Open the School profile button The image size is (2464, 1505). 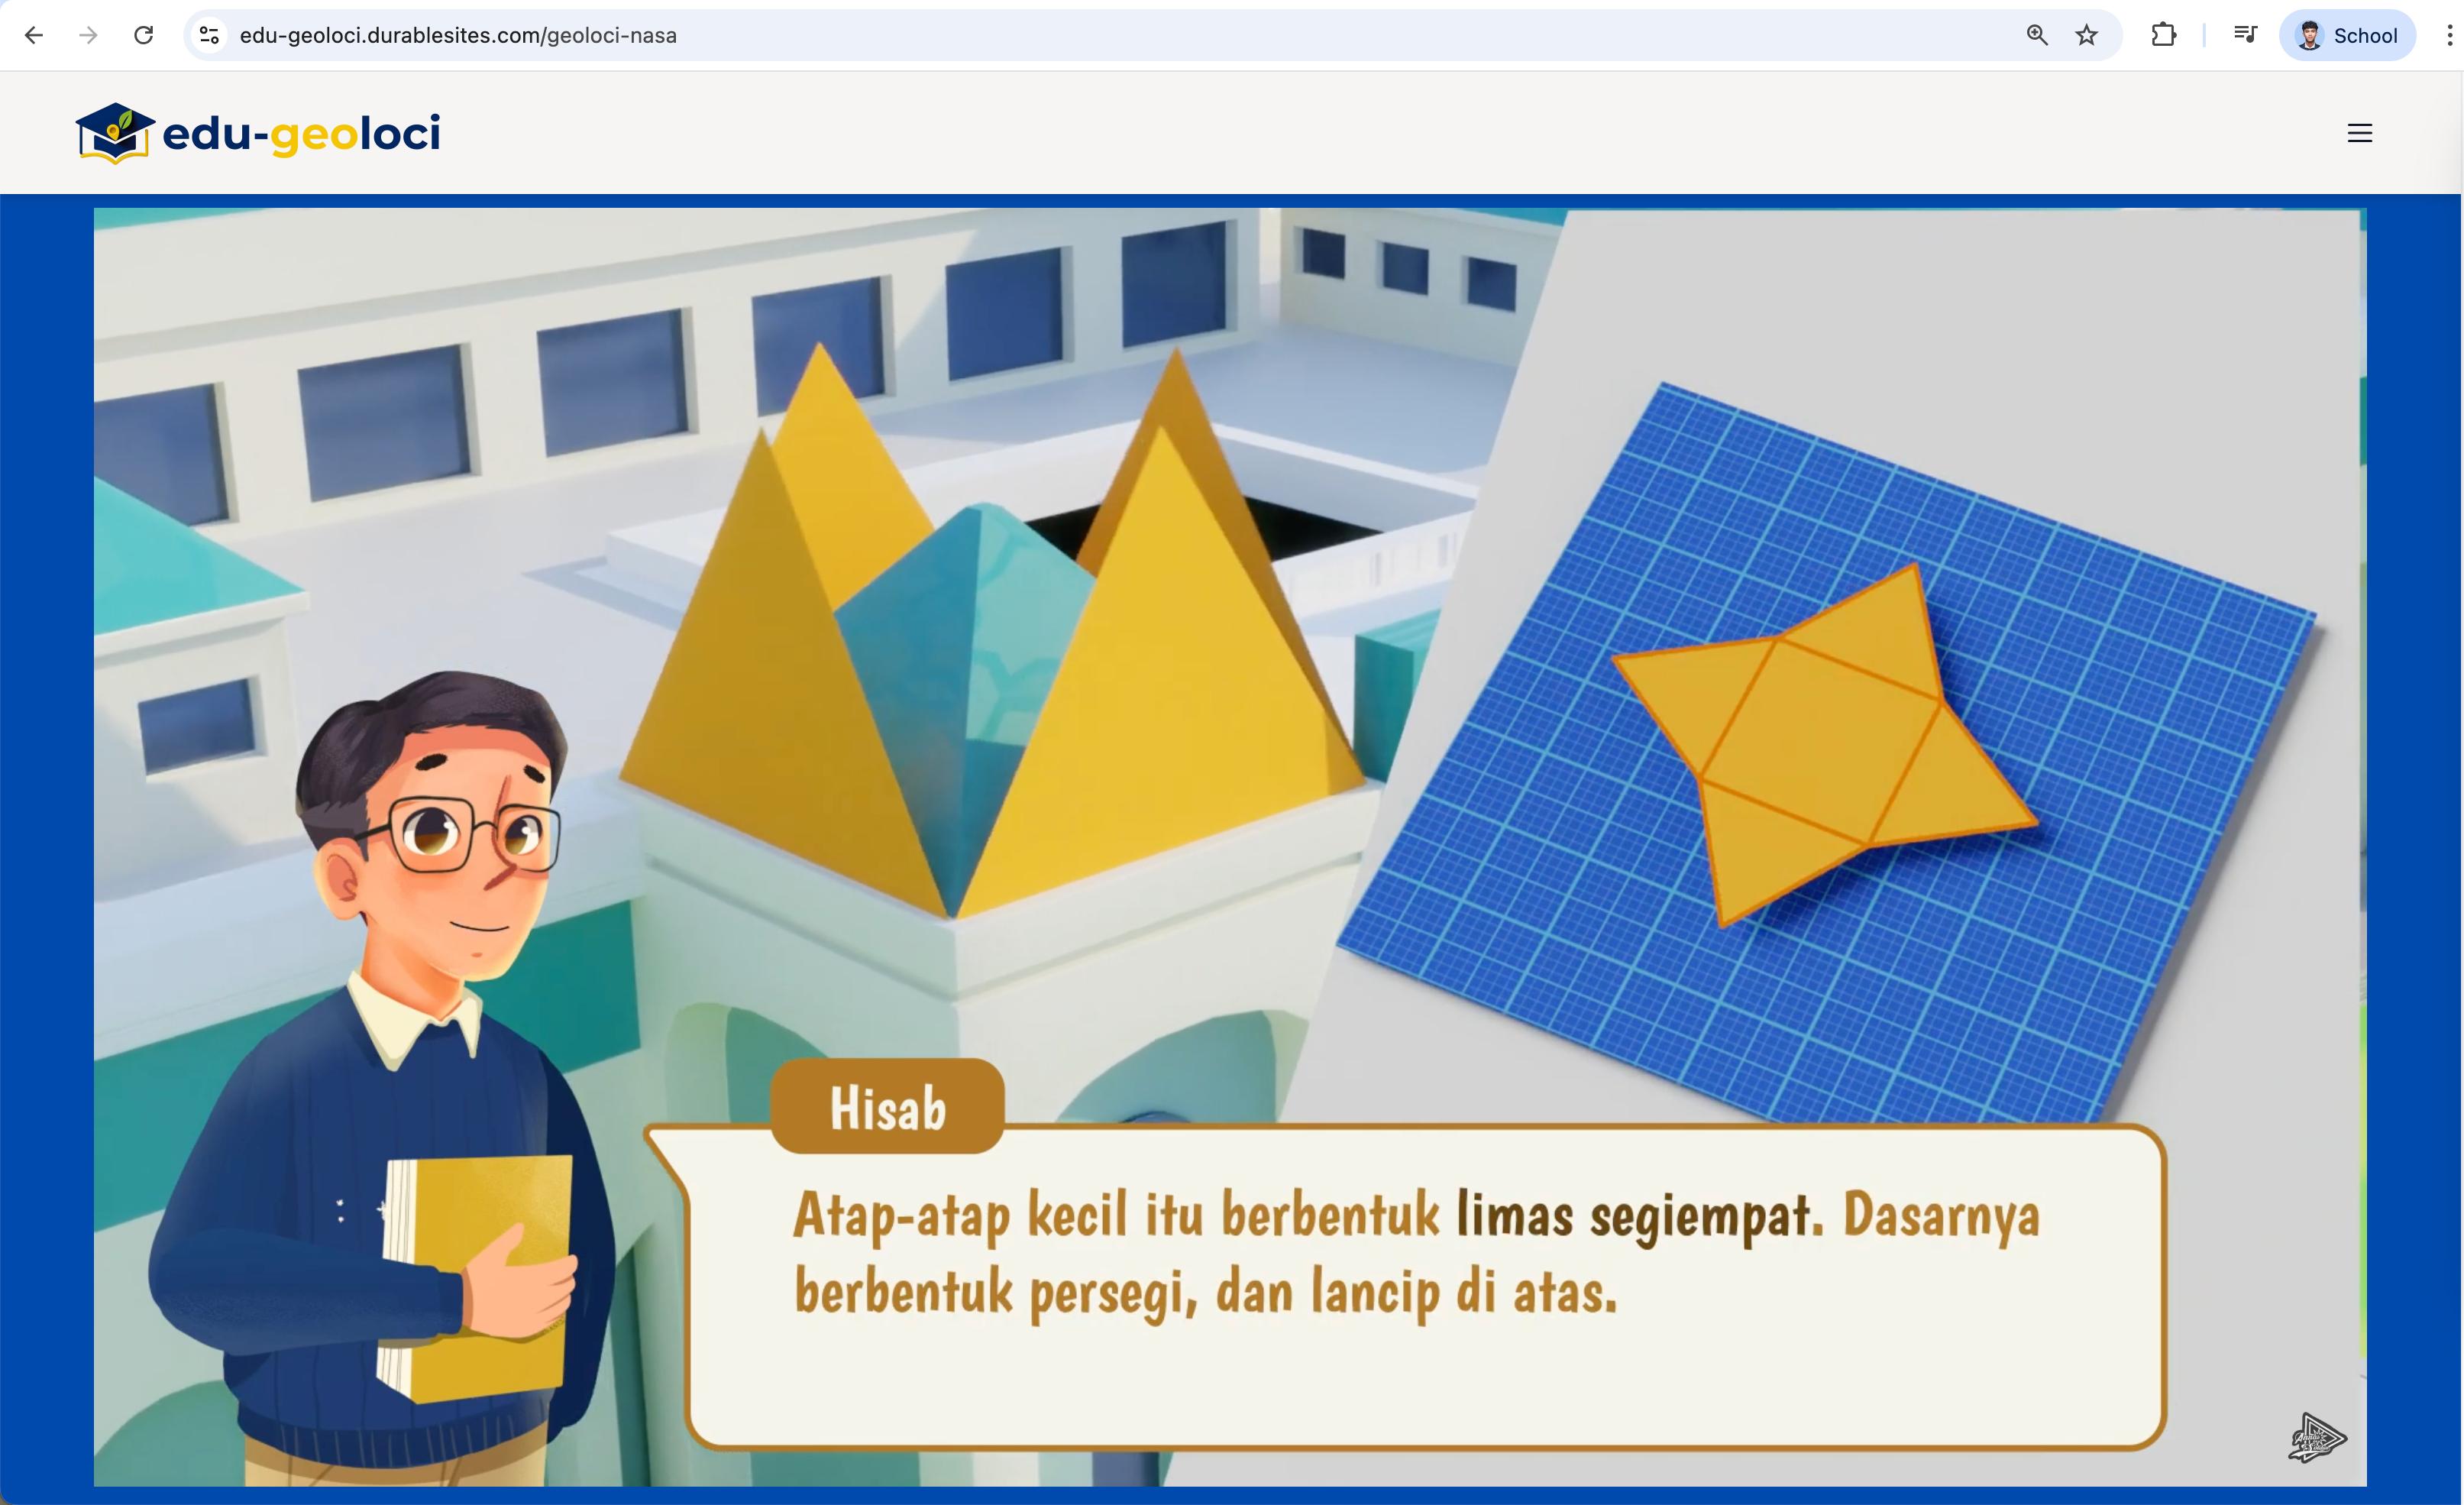pos(2346,36)
